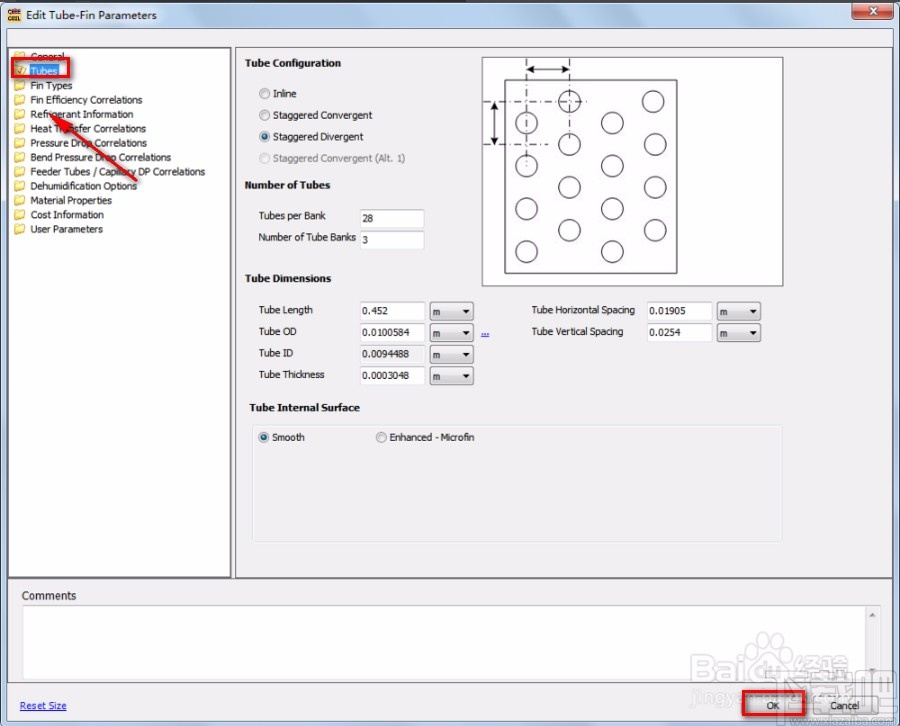
Task: Click the Fin Types folder icon
Action: [20, 86]
